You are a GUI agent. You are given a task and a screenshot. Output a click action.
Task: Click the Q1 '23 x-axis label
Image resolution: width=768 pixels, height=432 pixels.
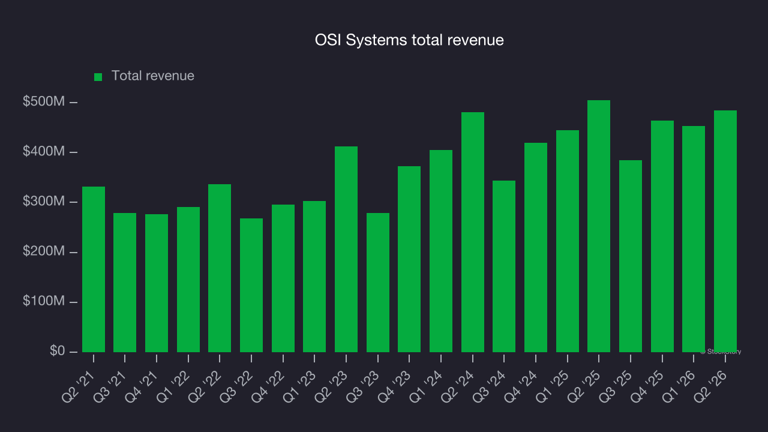(299, 387)
